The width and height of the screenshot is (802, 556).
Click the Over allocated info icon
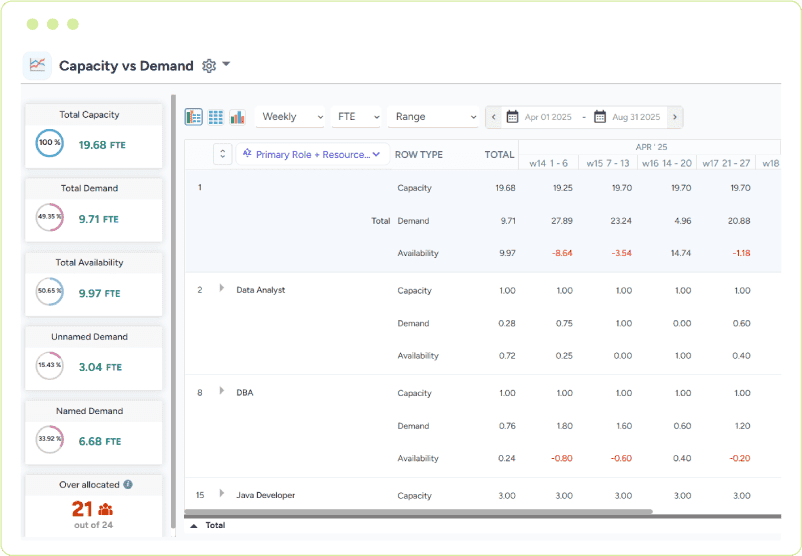(128, 484)
